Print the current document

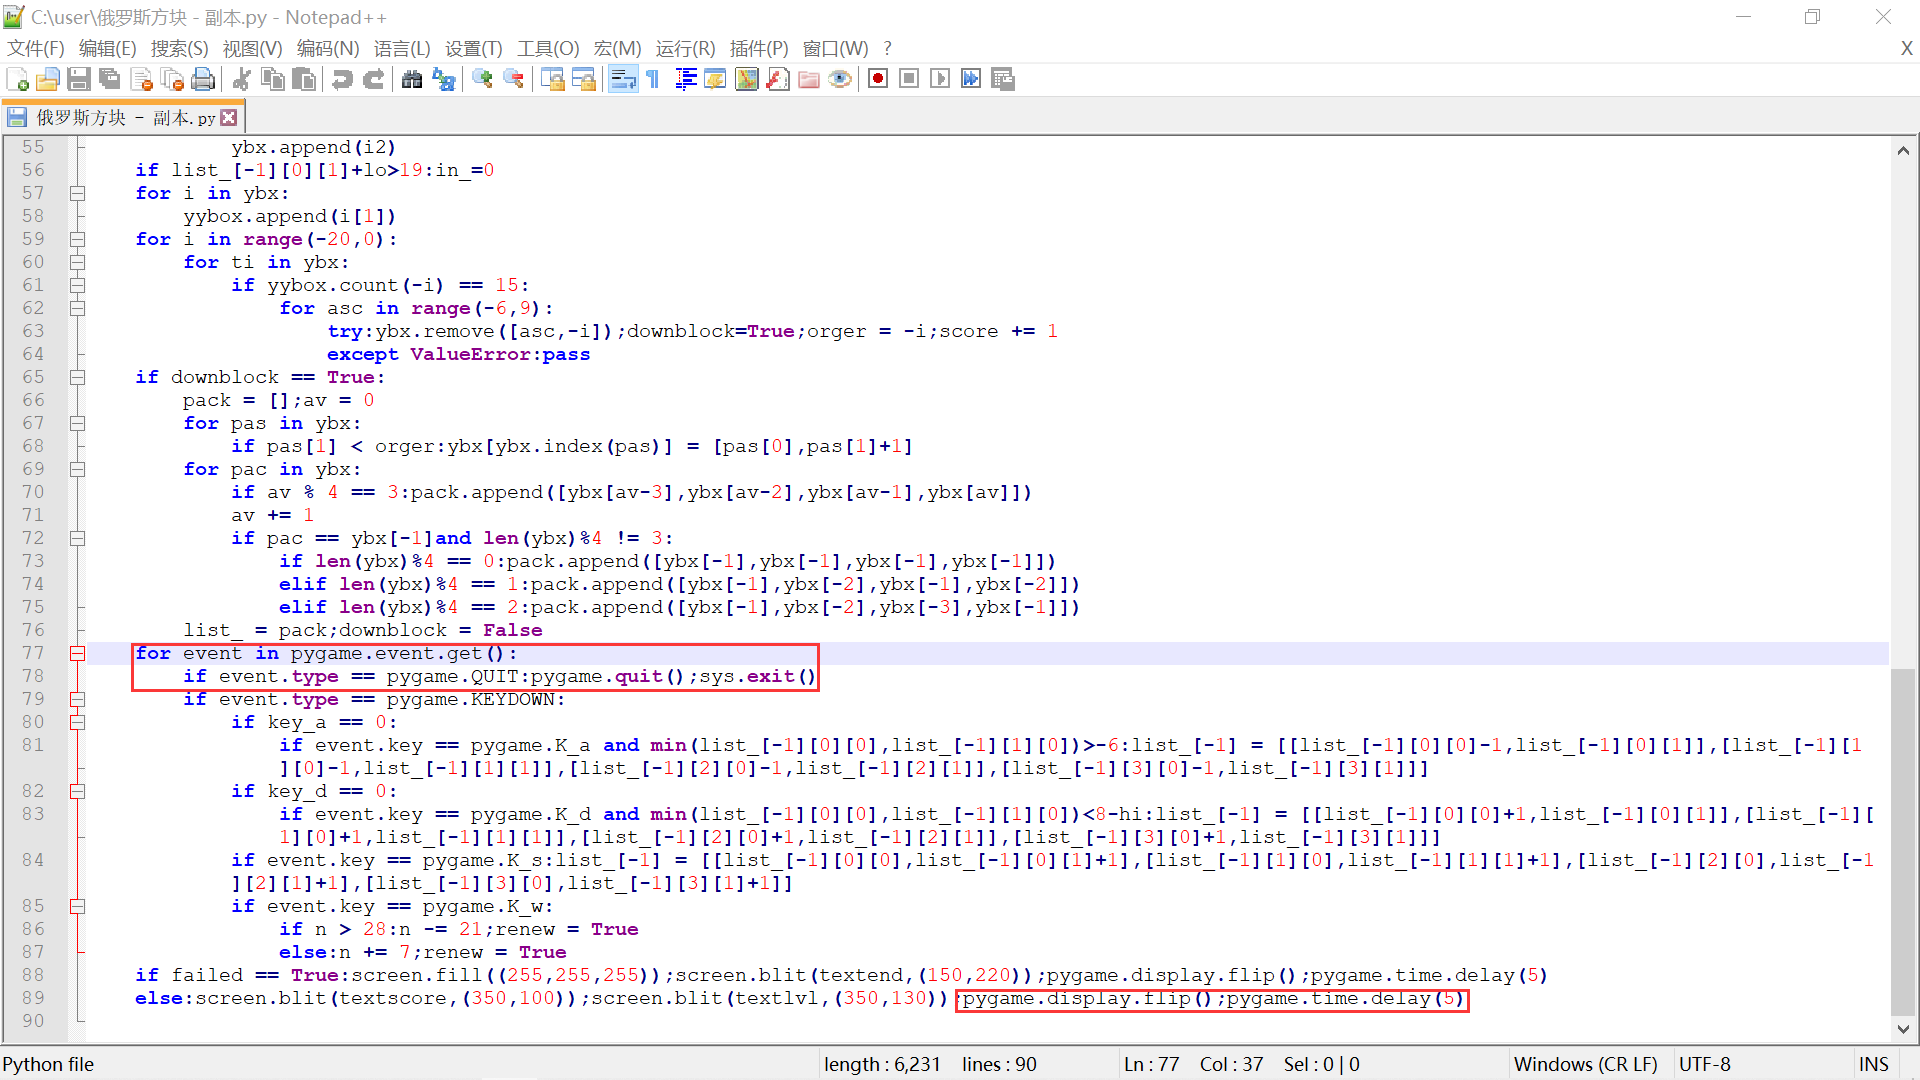tap(203, 79)
